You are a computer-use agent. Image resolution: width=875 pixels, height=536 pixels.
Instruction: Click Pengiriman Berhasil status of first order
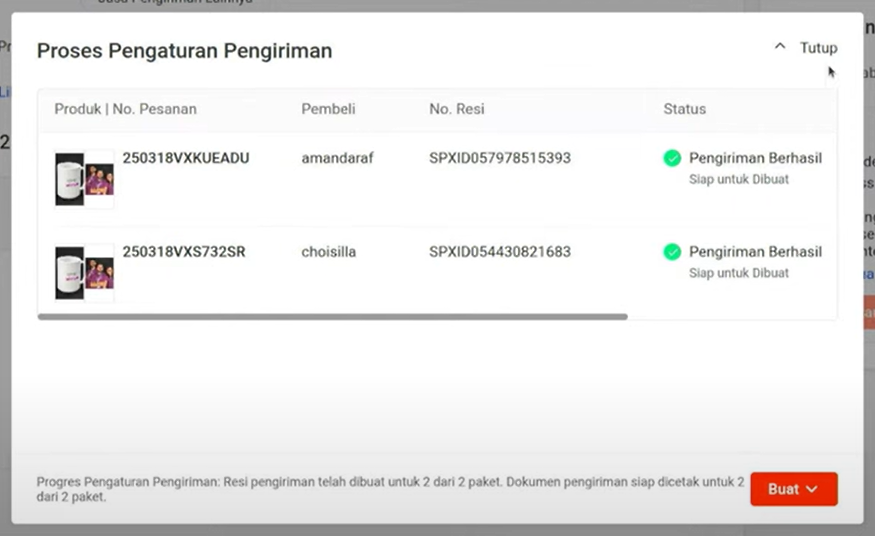[755, 158]
